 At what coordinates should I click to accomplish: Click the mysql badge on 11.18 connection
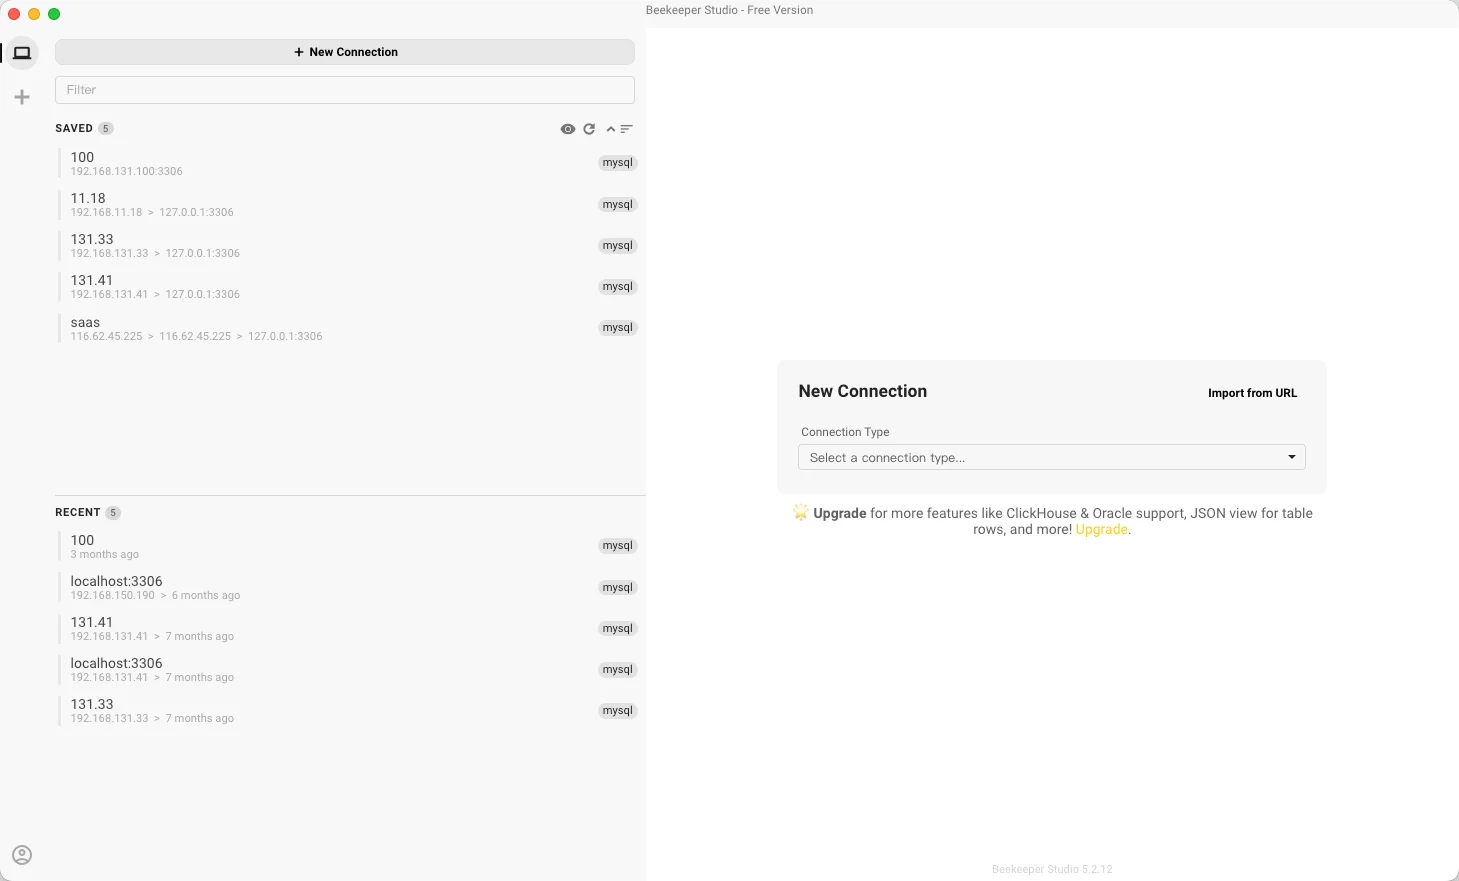(x=617, y=205)
